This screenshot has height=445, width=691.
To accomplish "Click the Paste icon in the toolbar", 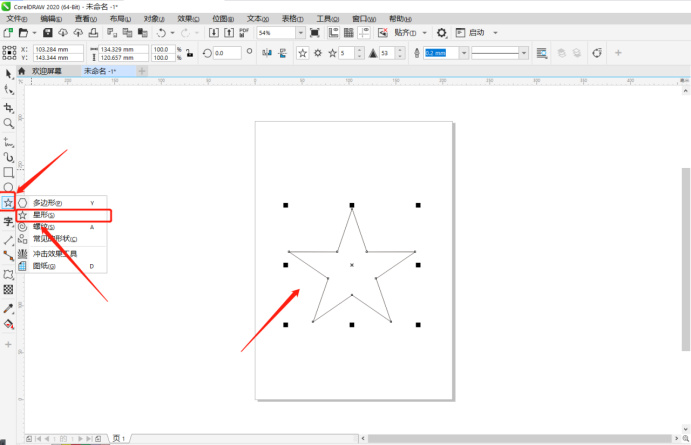I will click(x=142, y=33).
